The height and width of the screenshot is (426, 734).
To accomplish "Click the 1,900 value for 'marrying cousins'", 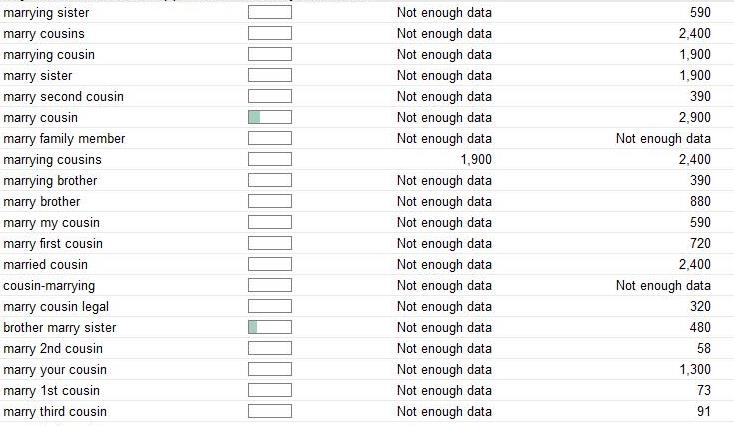I will 476,160.
